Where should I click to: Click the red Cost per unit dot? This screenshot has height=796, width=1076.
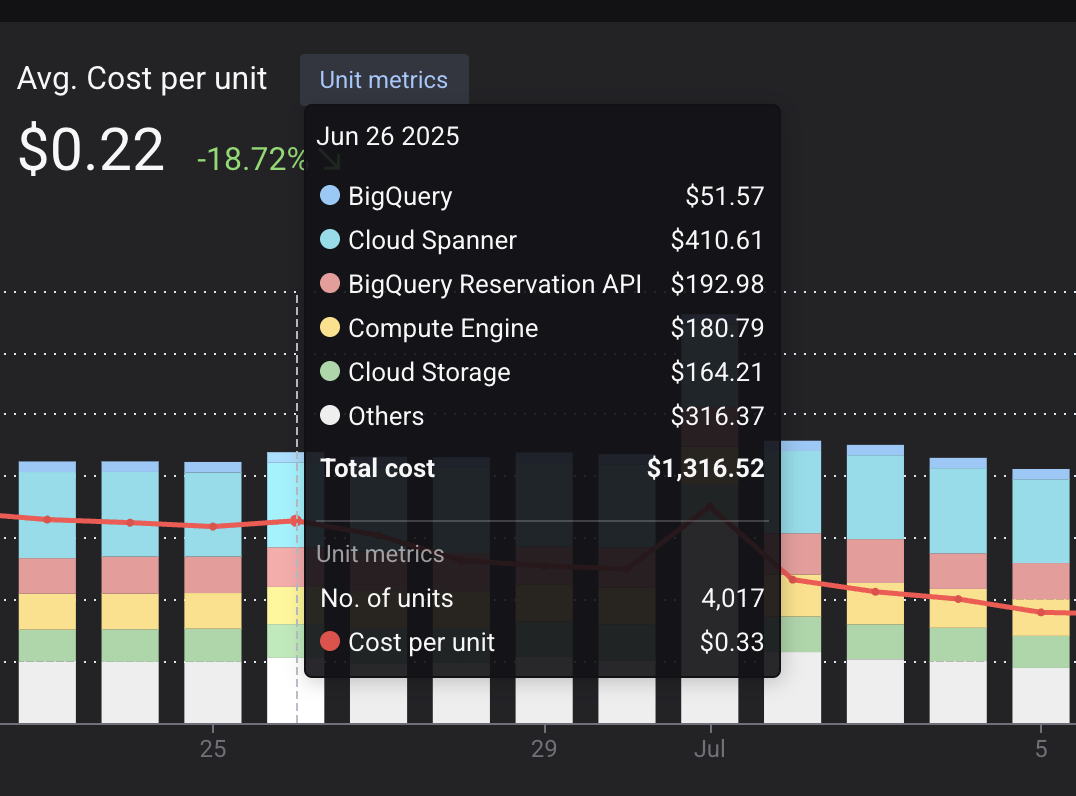pos(330,642)
